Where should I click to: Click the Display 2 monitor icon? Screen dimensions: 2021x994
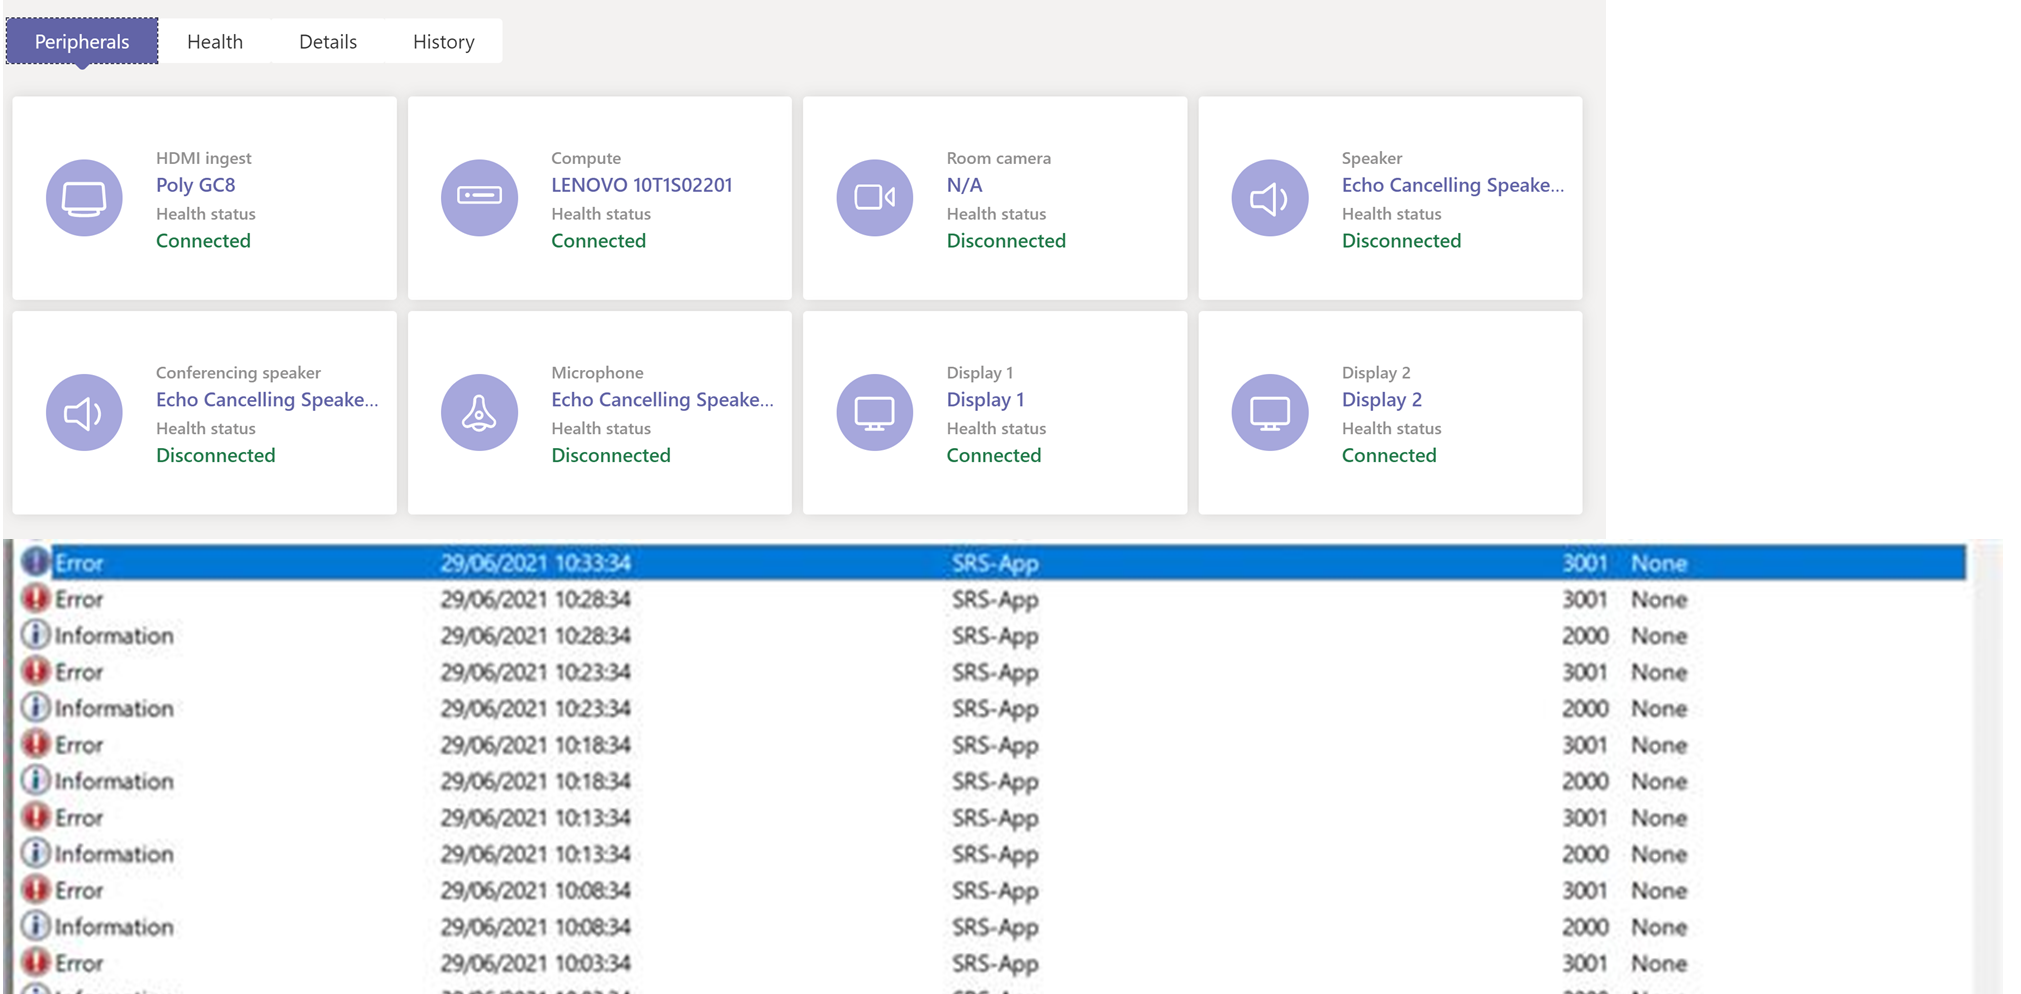pos(1270,412)
